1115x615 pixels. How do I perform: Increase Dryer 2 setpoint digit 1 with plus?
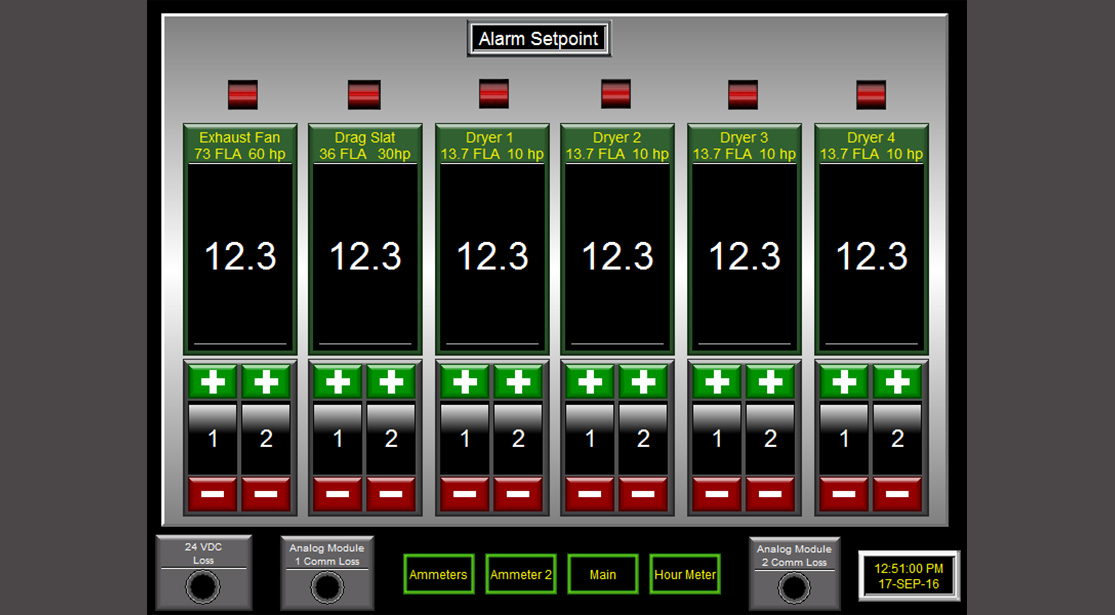590,382
